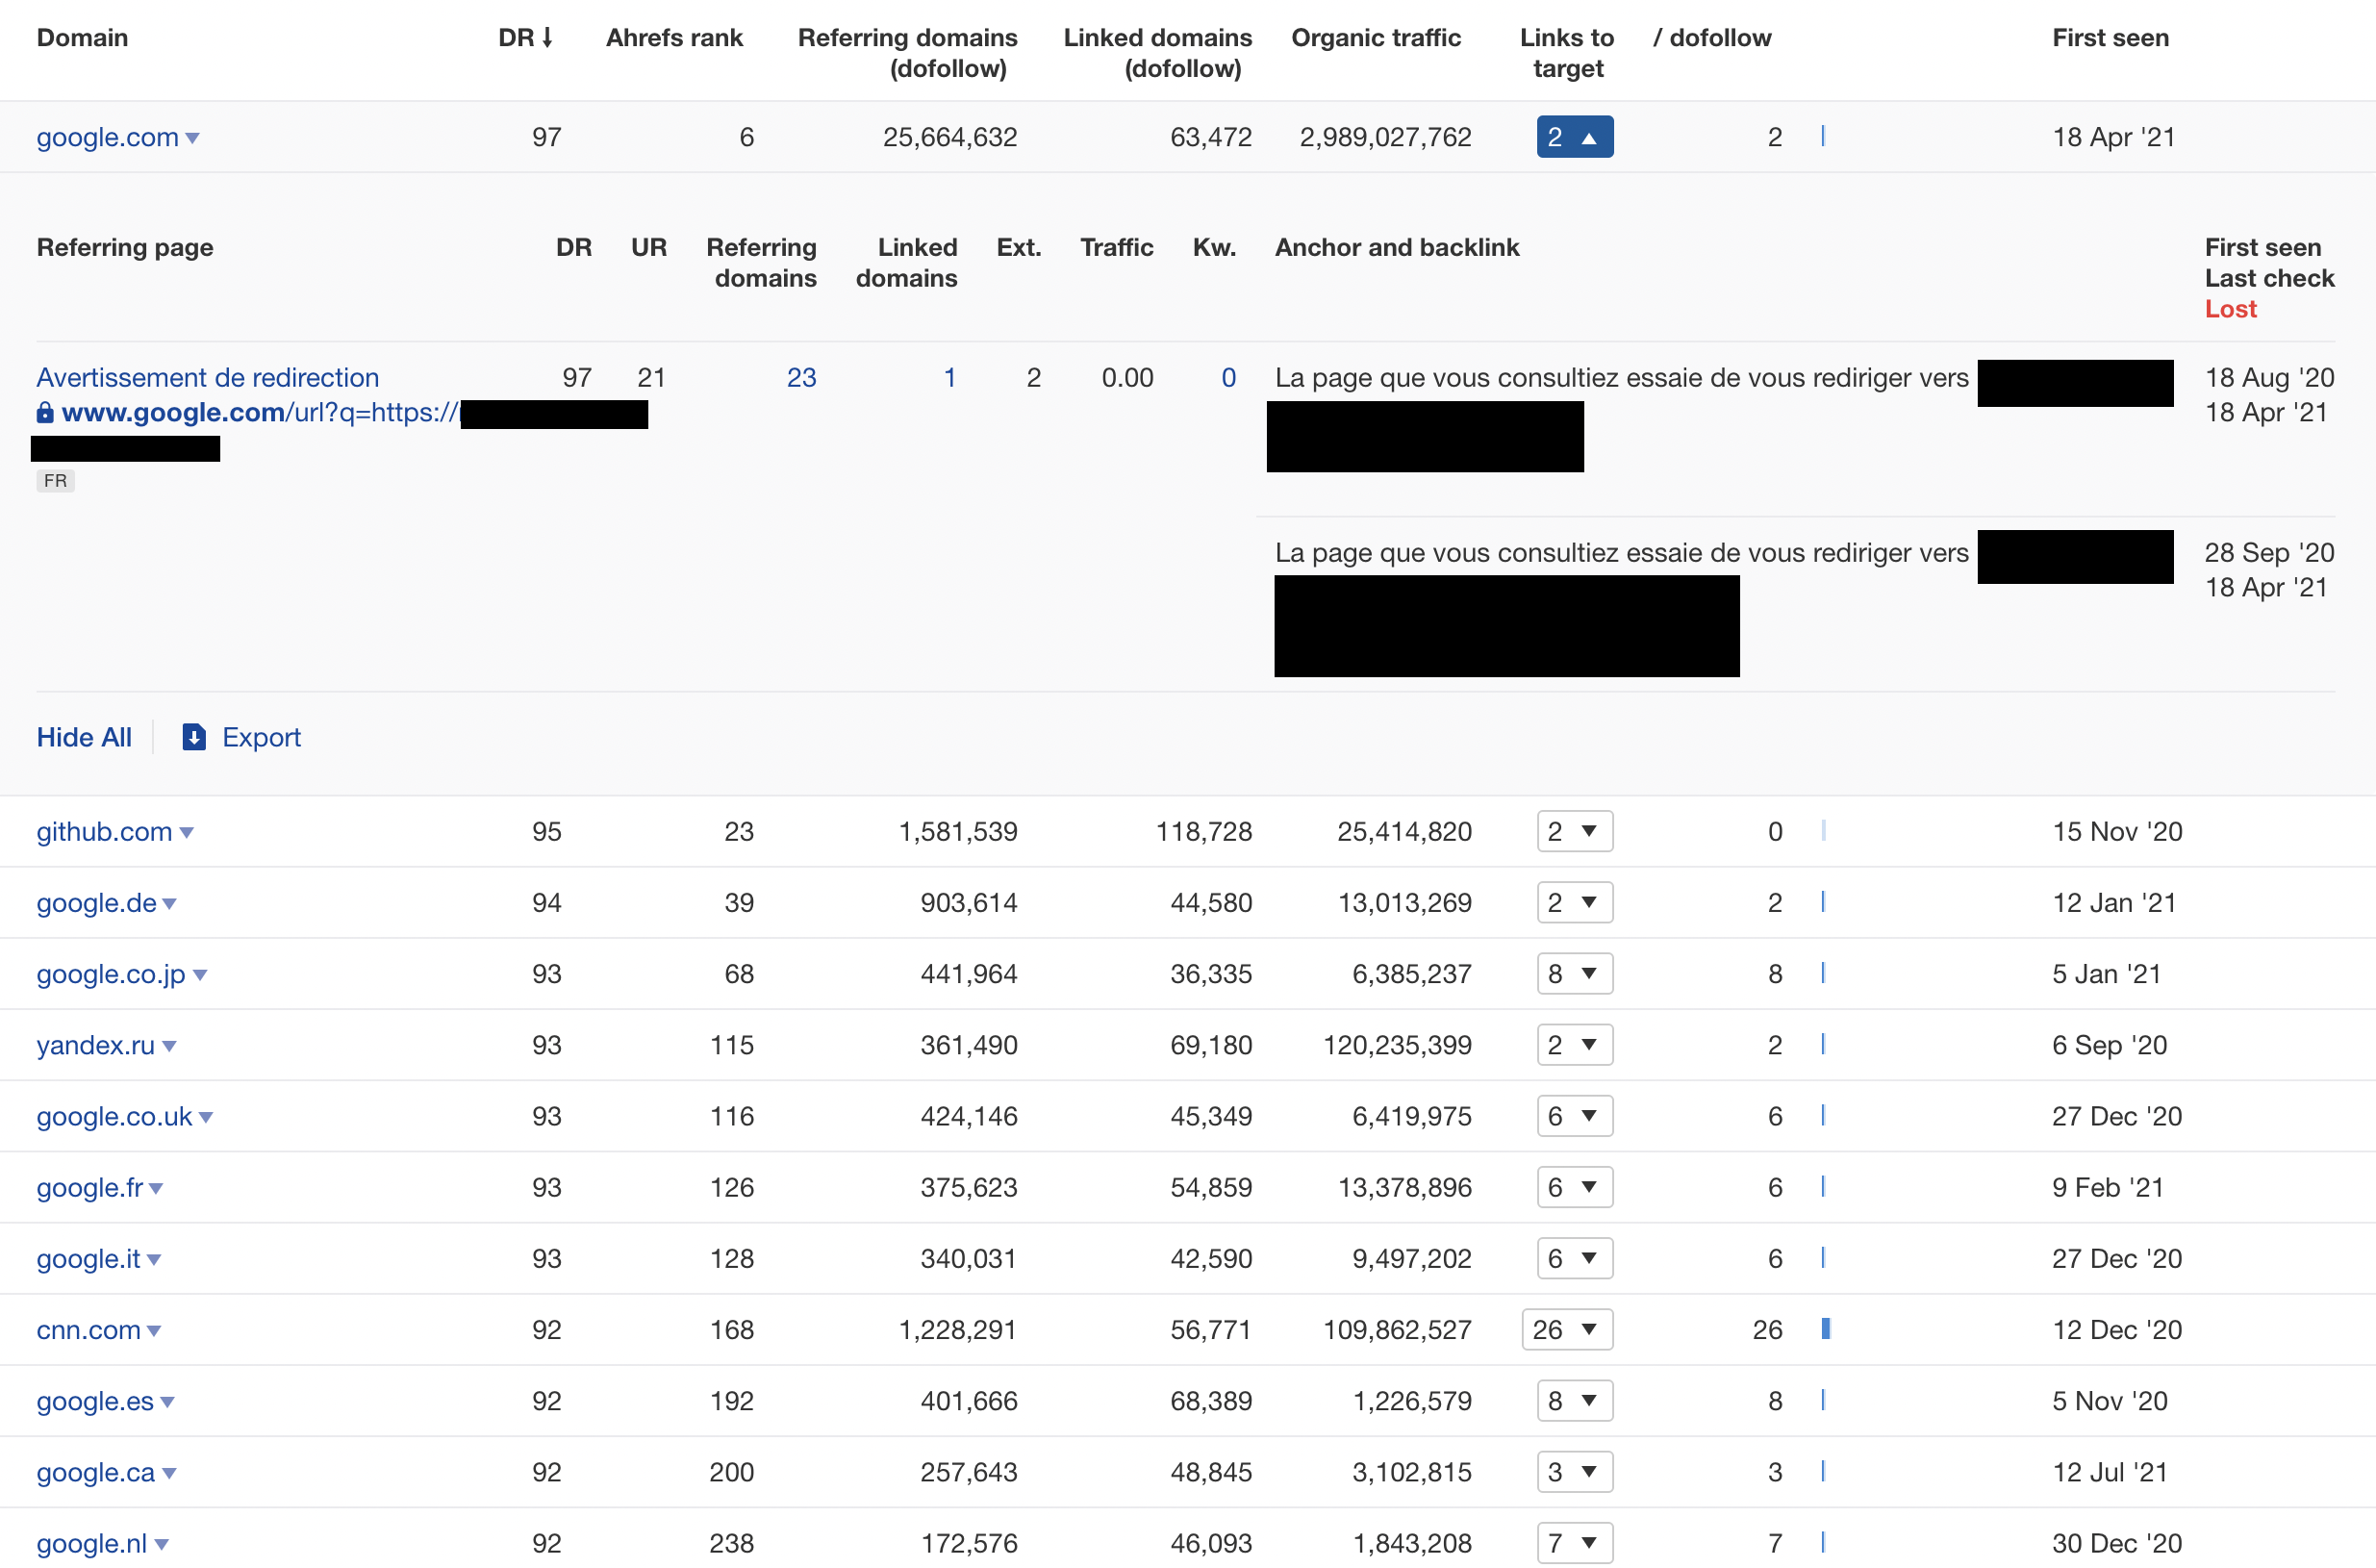Click the UR column header
The width and height of the screenshot is (2376, 1568).
[648, 247]
